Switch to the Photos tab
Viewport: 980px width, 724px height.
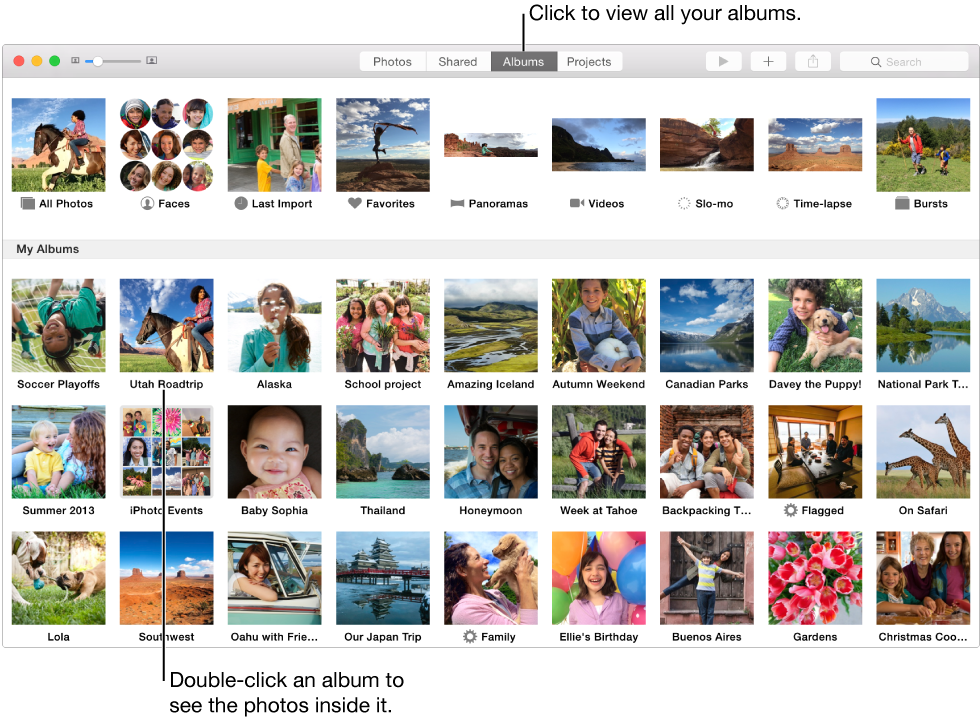pyautogui.click(x=392, y=61)
